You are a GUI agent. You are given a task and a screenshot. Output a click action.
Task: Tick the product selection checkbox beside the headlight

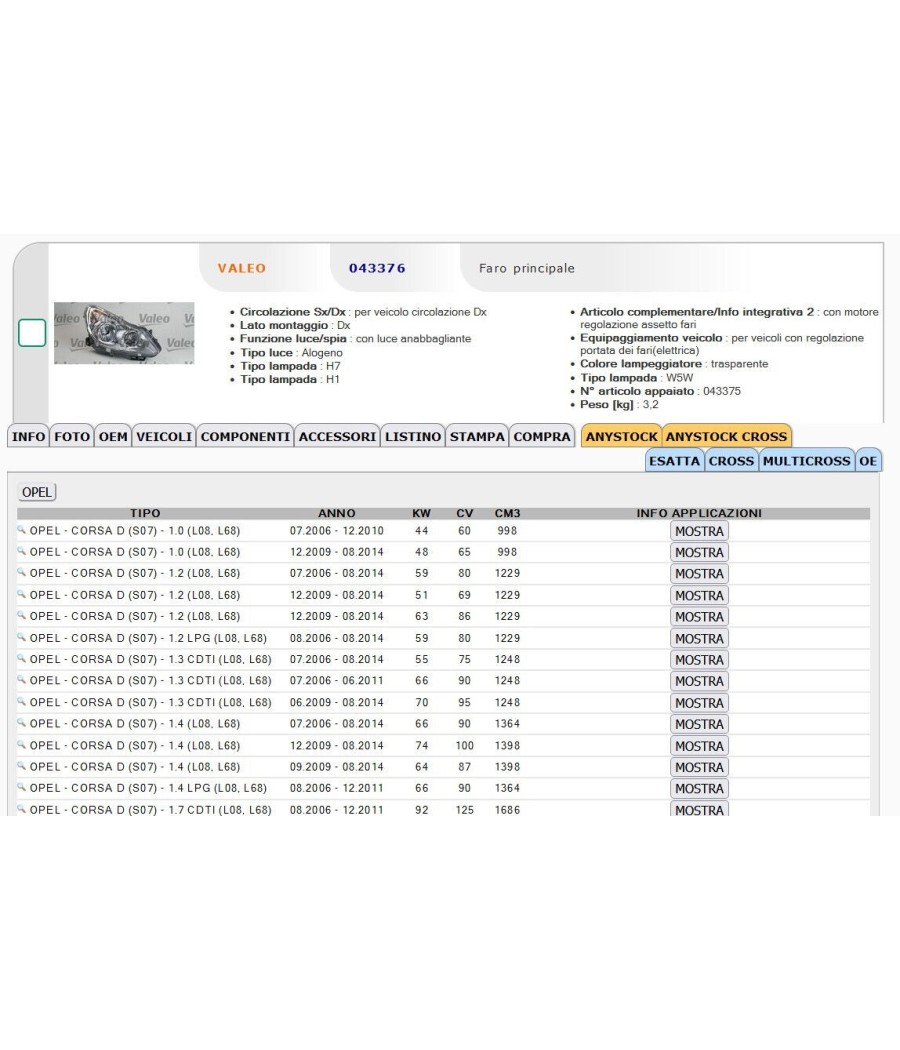pyautogui.click(x=31, y=333)
